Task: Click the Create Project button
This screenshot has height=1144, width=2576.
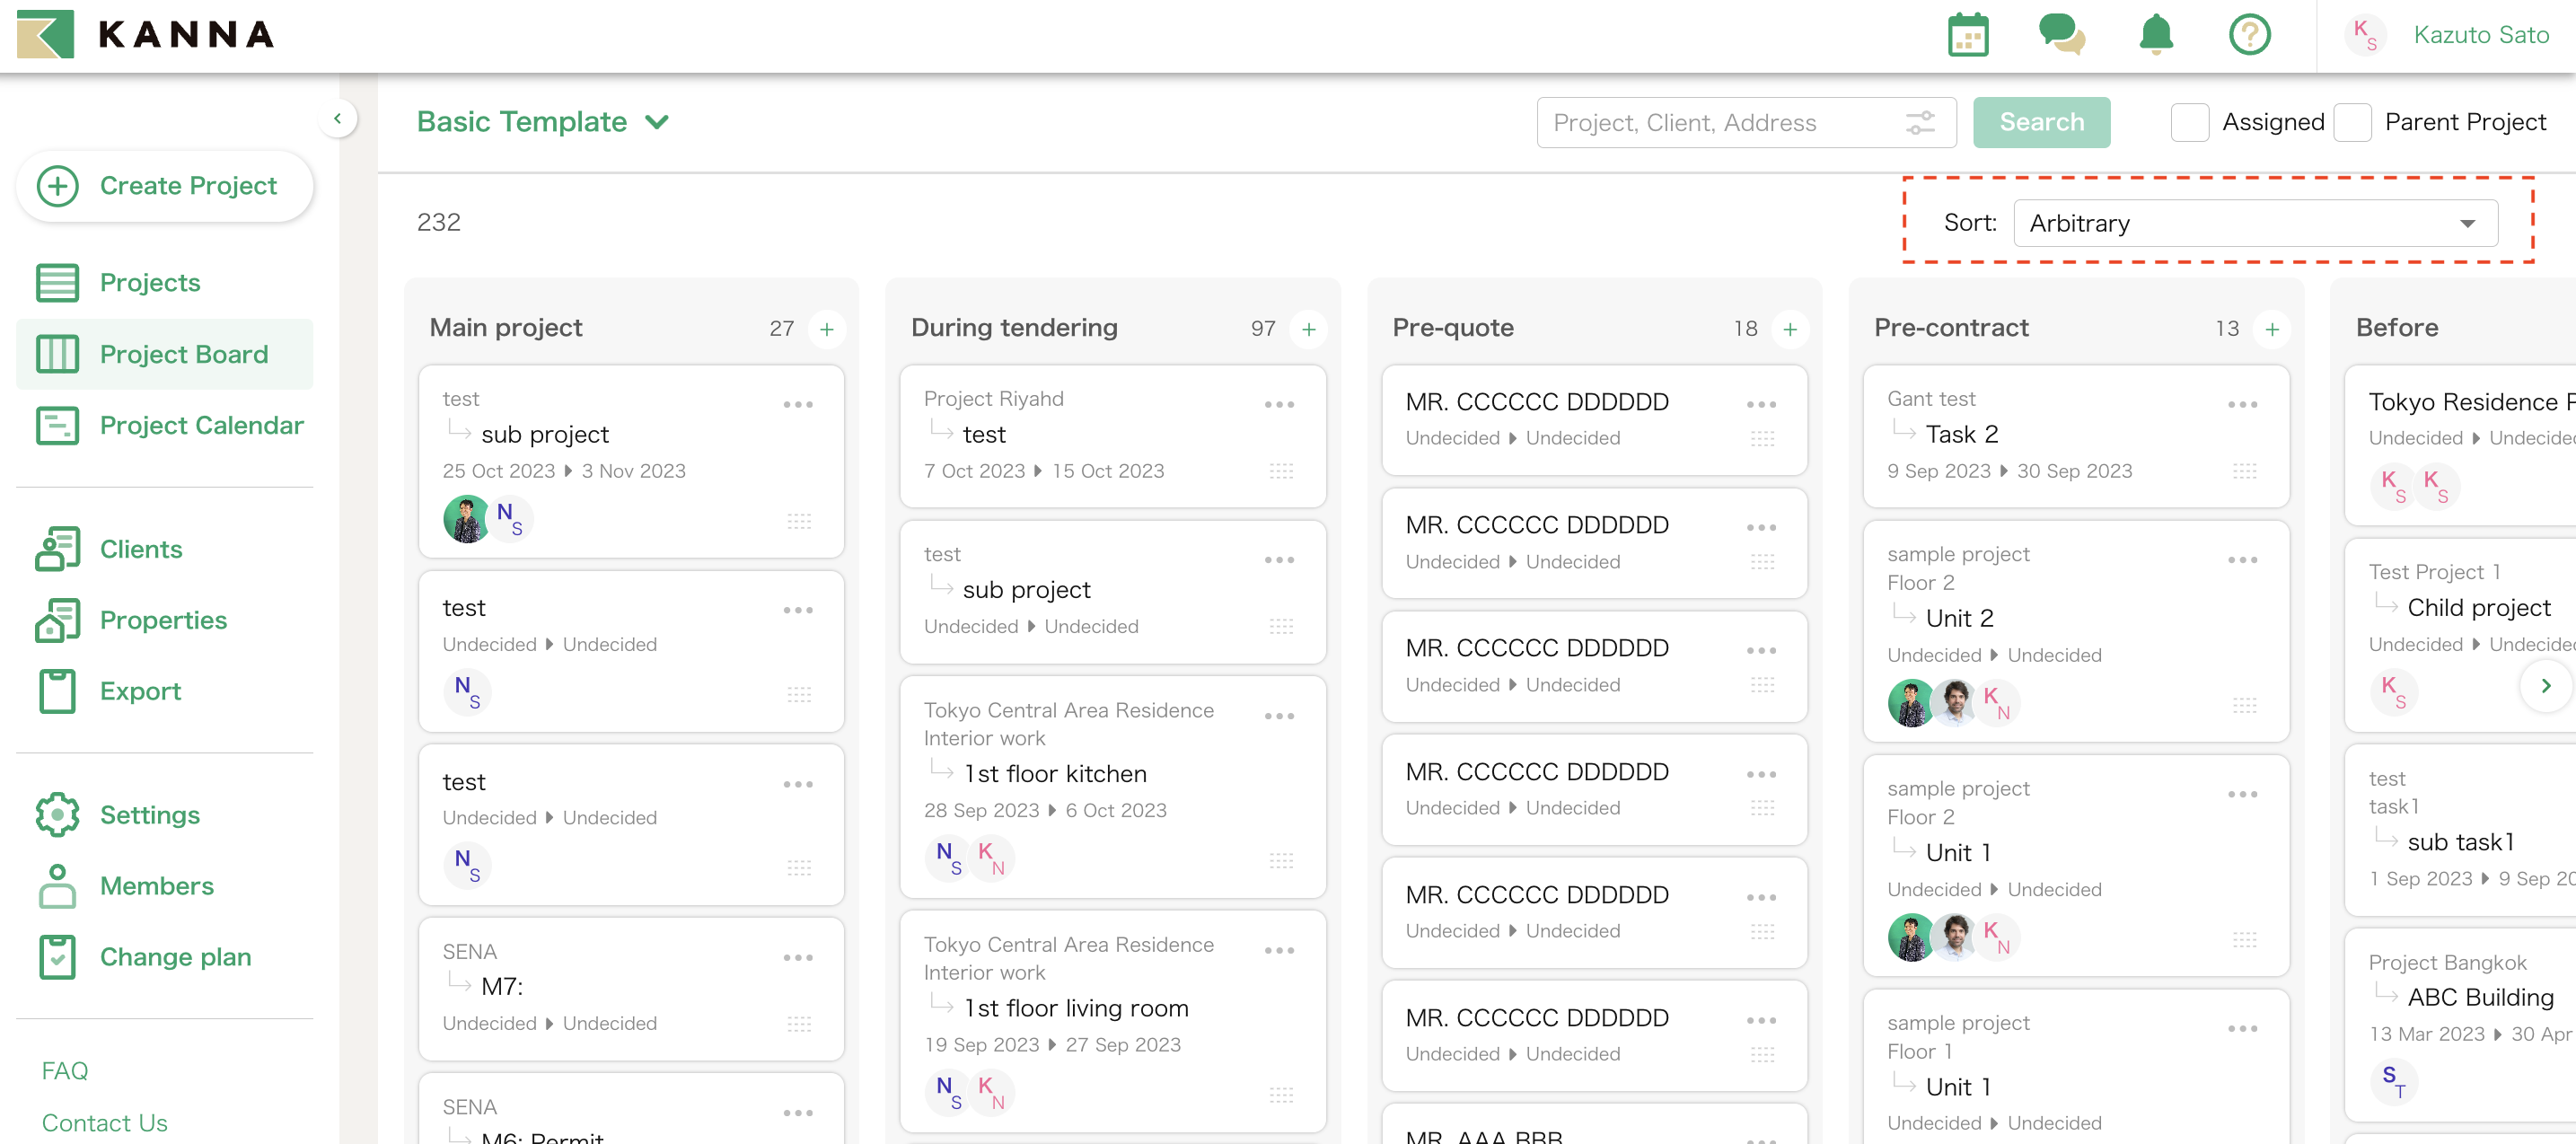Action: pos(164,186)
